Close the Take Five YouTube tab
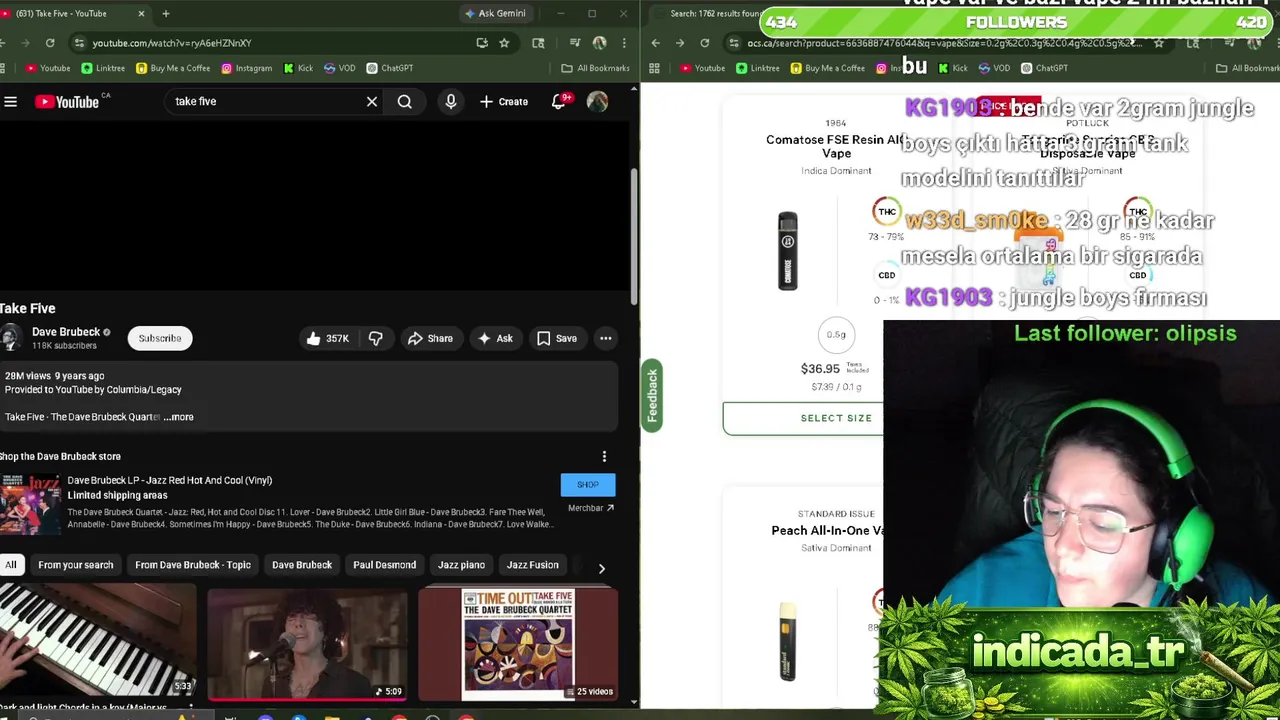Viewport: 1280px width, 720px height. (x=141, y=14)
